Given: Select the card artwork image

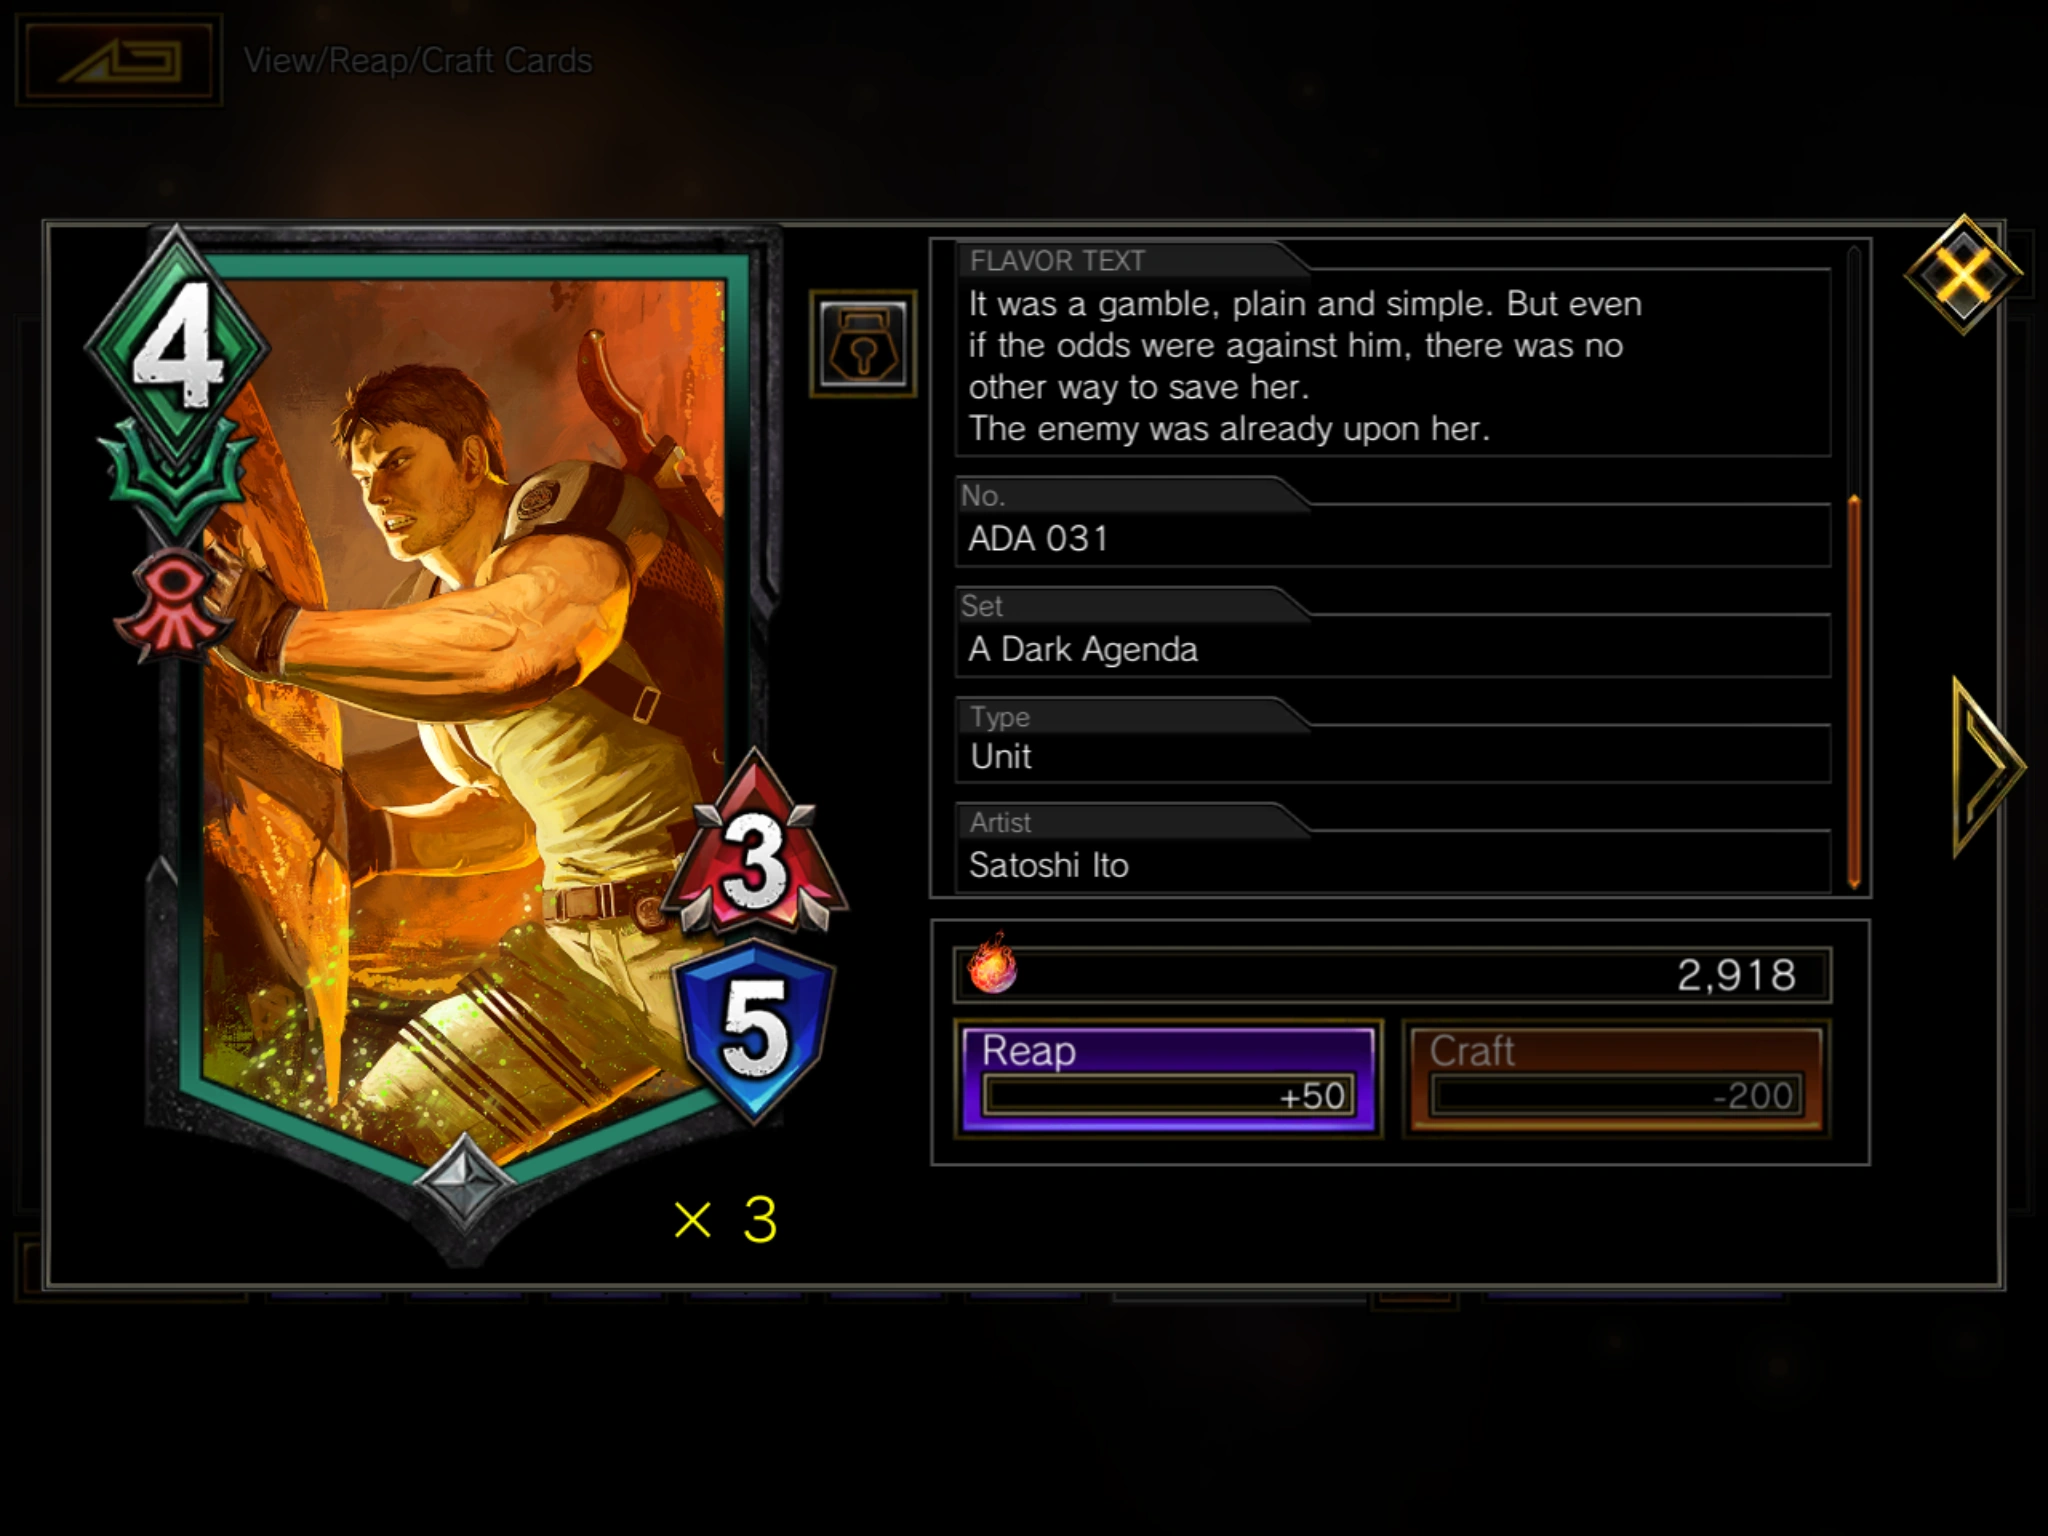Looking at the screenshot, I should click(x=464, y=700).
